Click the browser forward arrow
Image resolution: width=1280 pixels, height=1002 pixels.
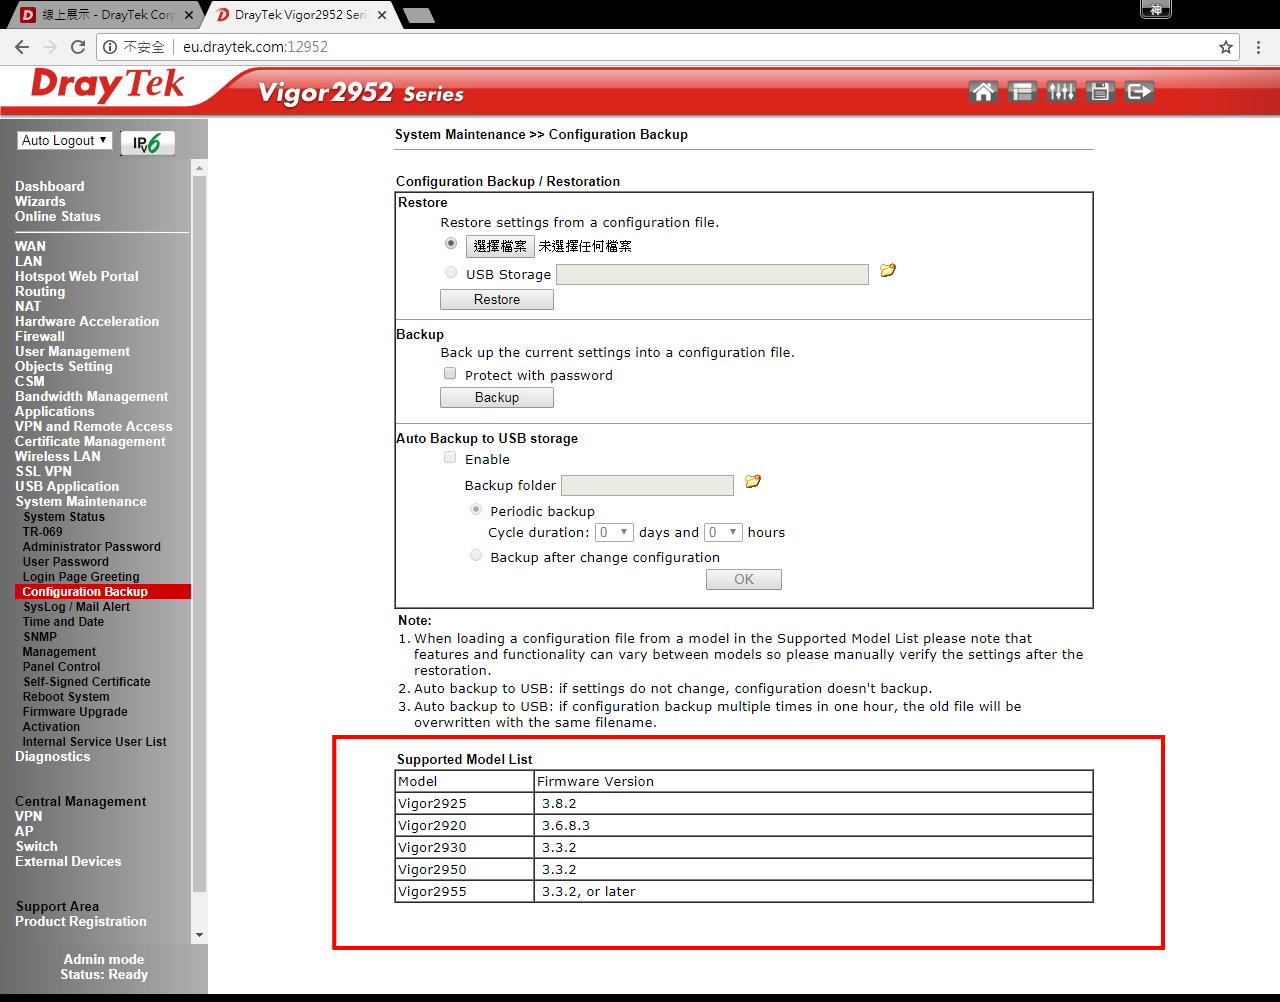click(x=50, y=47)
